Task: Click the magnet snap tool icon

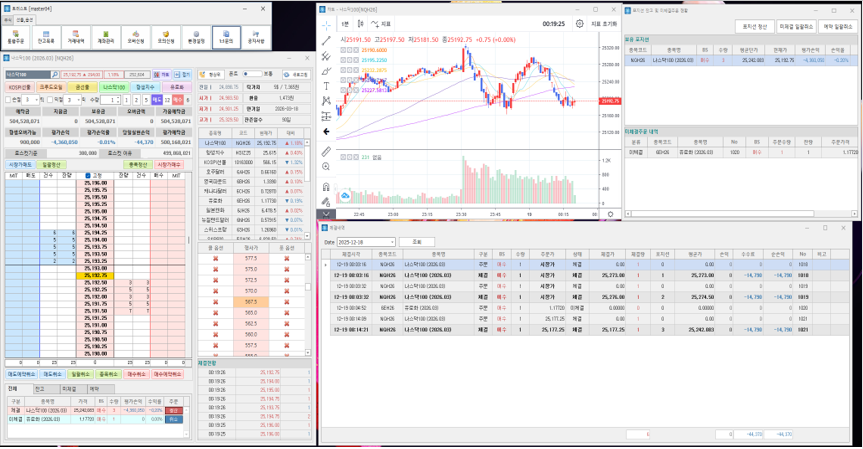Action: (x=326, y=186)
